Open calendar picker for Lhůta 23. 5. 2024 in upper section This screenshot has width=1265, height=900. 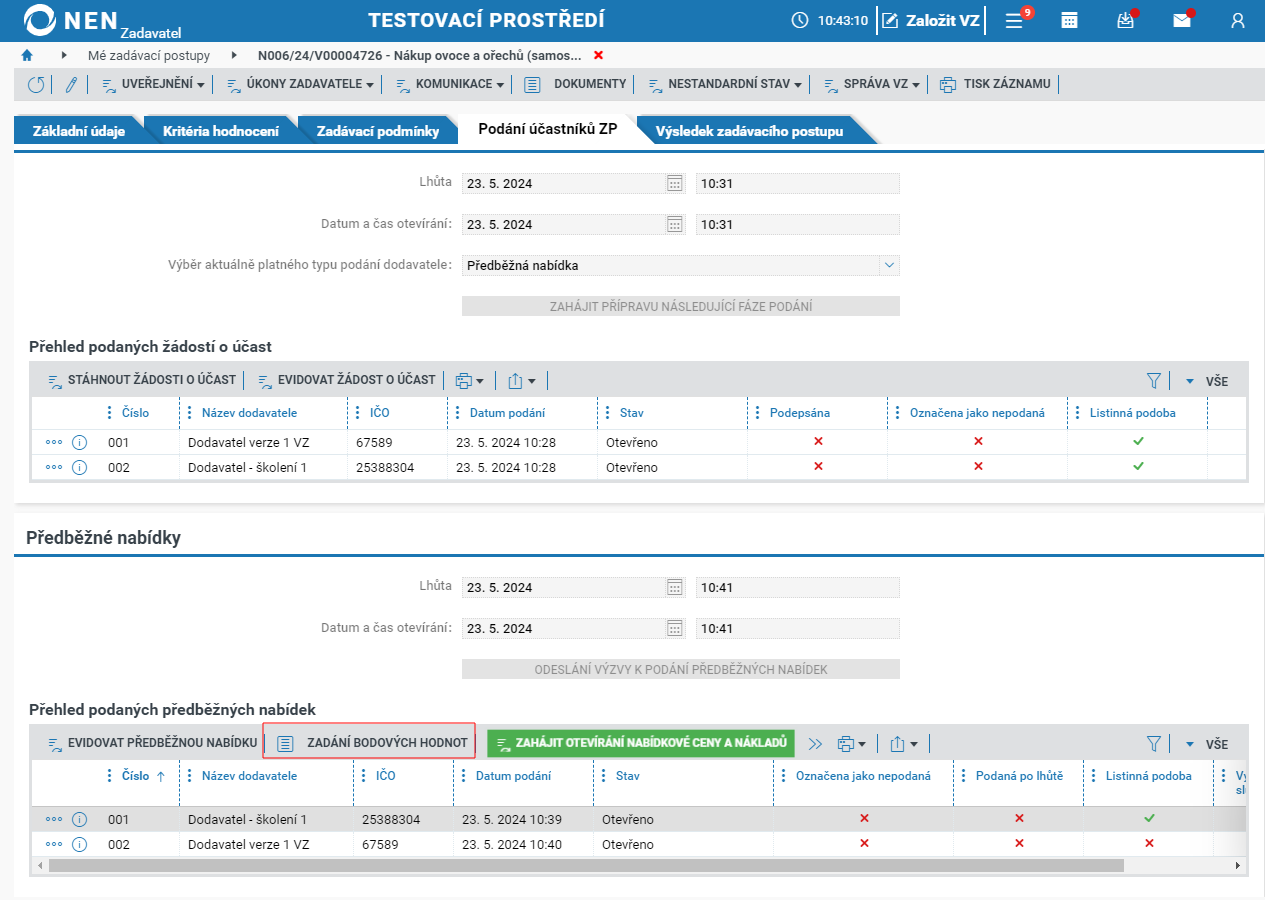coord(675,183)
